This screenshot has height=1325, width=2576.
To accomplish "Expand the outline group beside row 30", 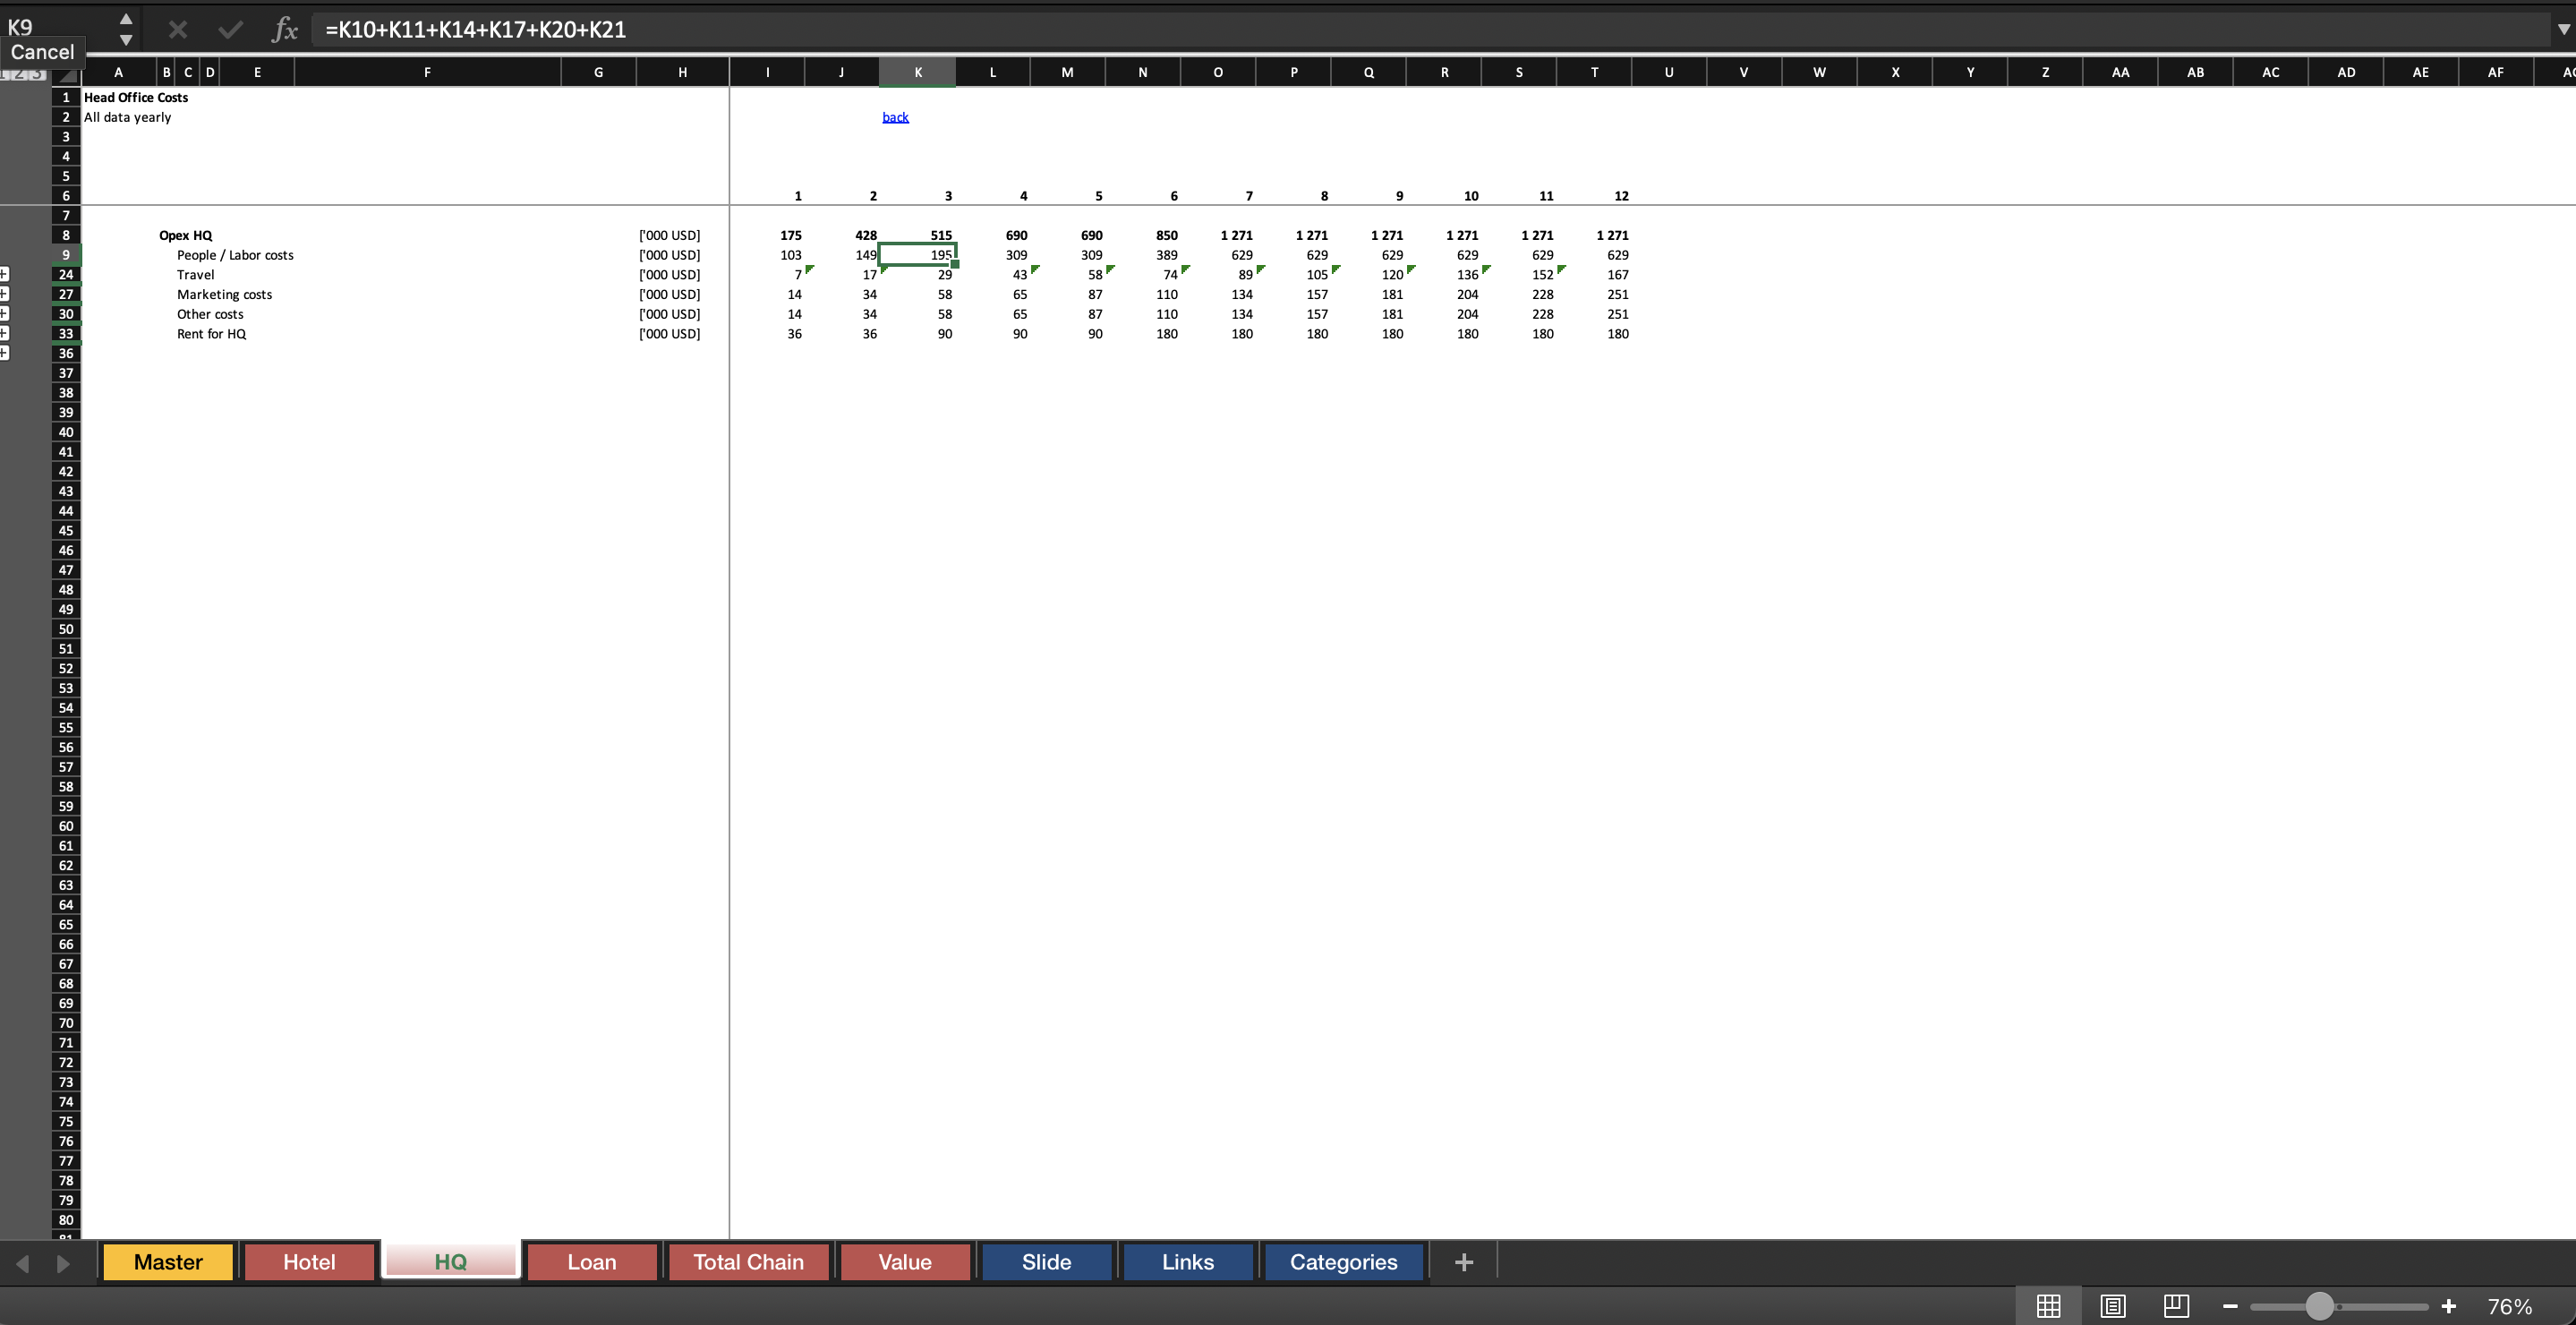I will coord(5,314).
